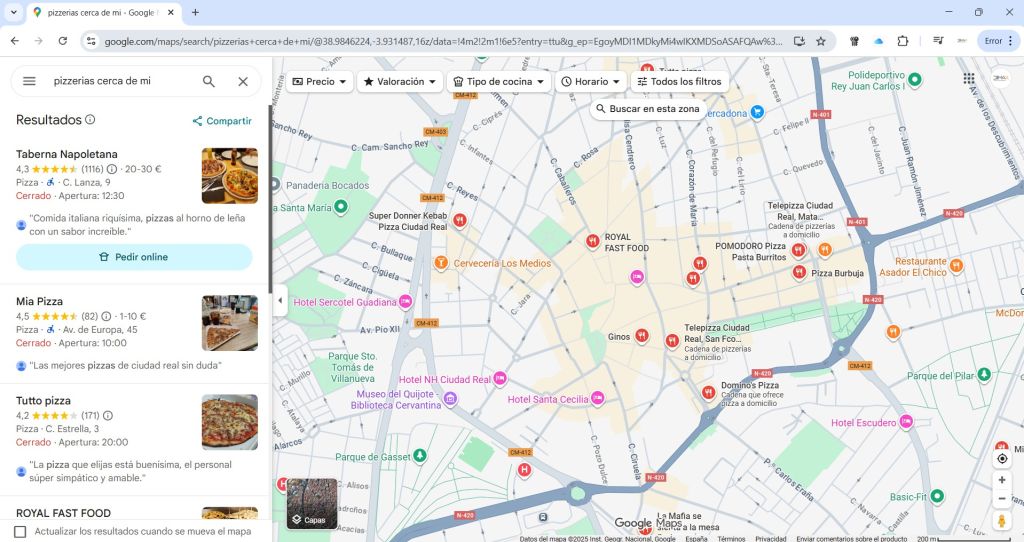This screenshot has width=1024, height=542.
Task: Click Parque del Pilar map marker
Action: coord(984,375)
